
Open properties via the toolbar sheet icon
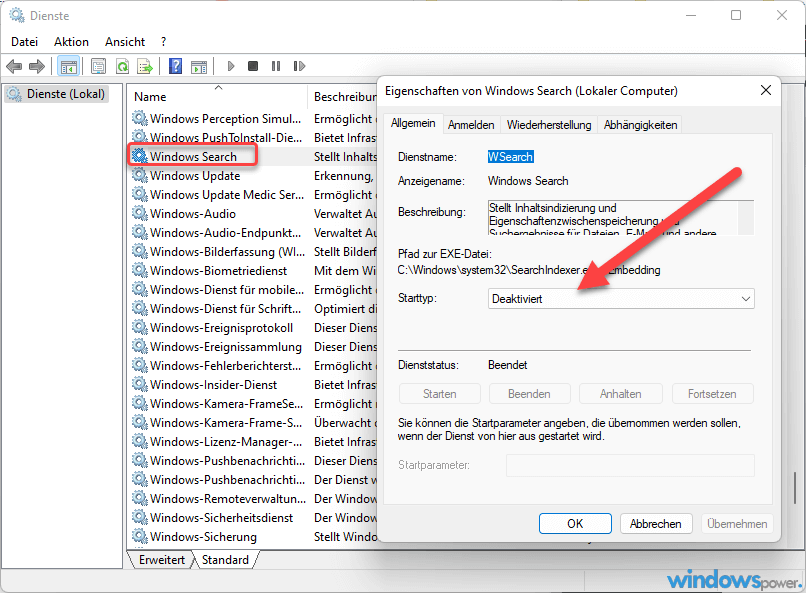(98, 66)
